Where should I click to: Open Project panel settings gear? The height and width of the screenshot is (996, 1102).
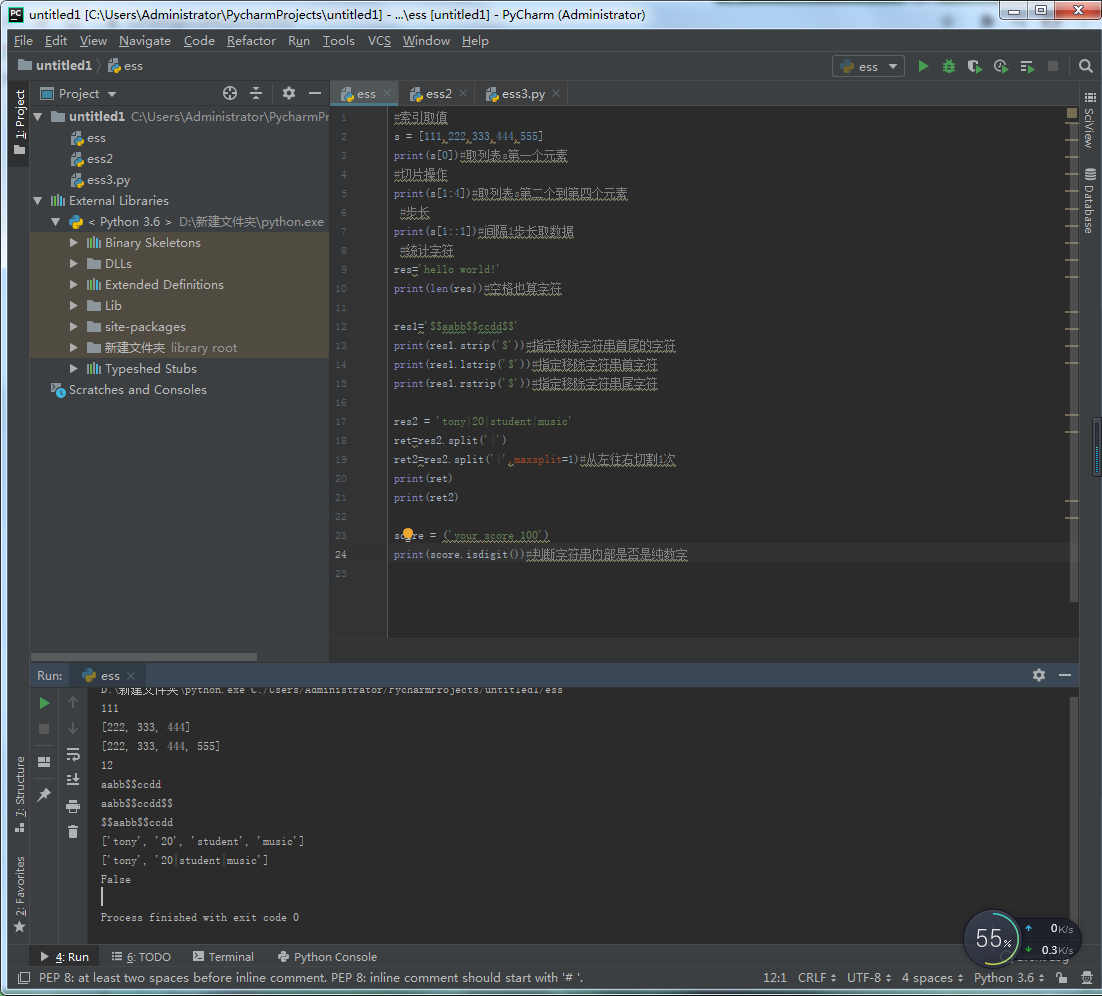(x=289, y=93)
